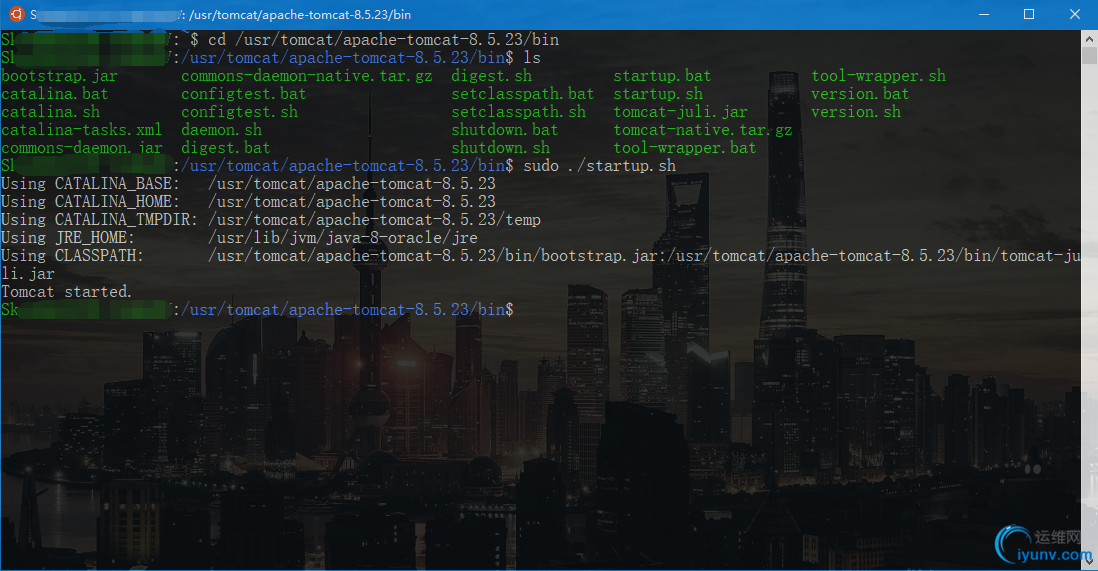Click the 'Using CATALINA_HOME:' label
The width and height of the screenshot is (1098, 571).
[x=90, y=202]
